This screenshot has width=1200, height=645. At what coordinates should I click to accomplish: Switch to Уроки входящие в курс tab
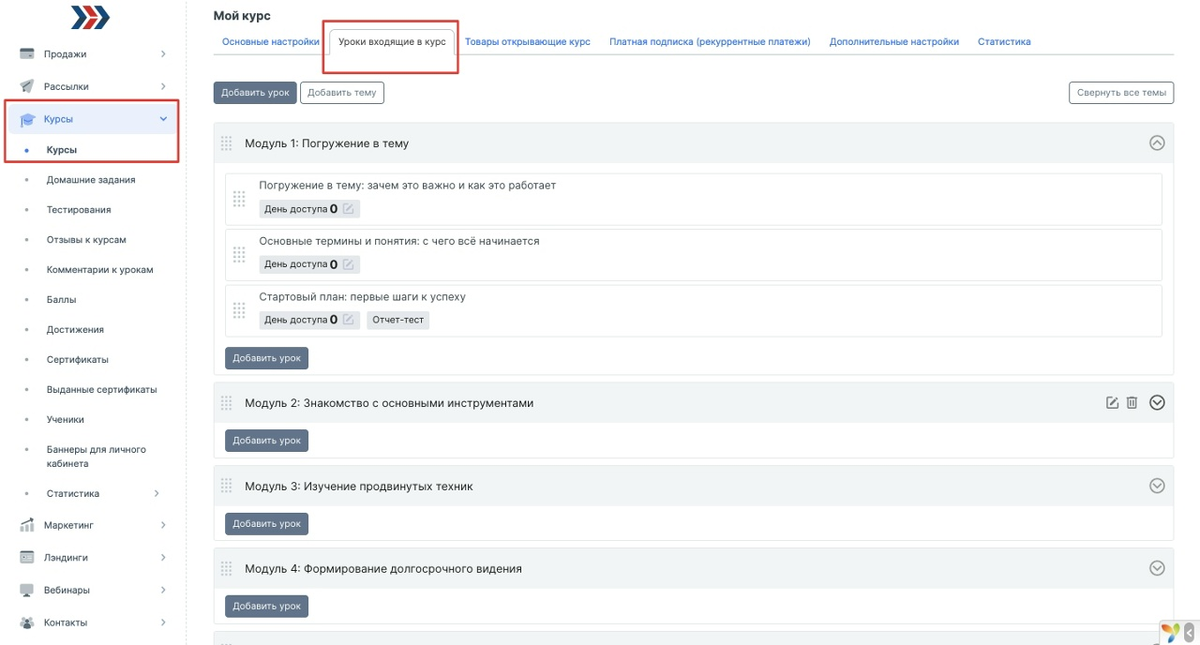tap(392, 42)
